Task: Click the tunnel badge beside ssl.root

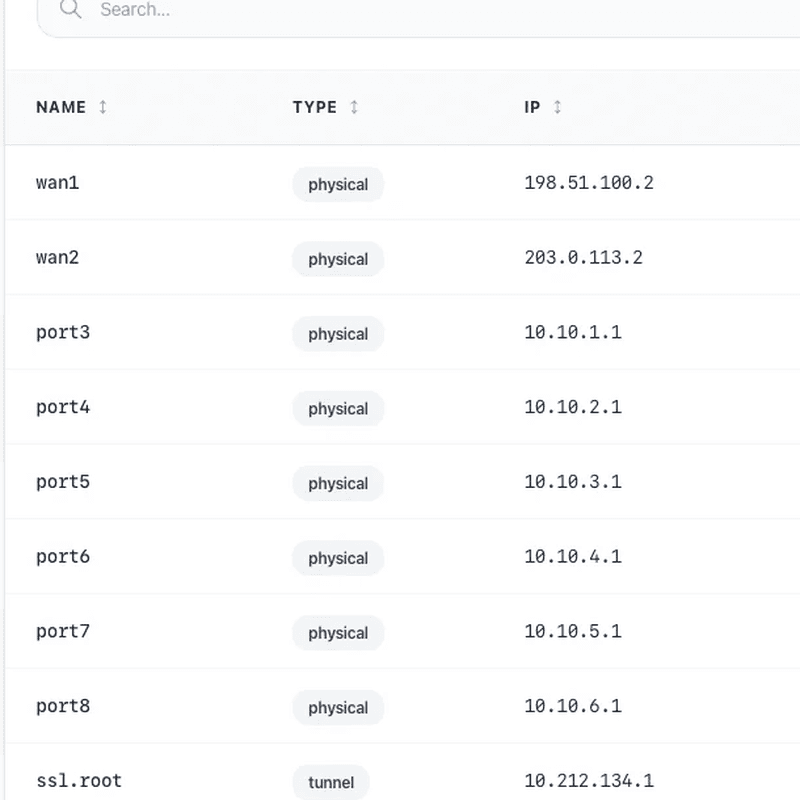Action: coord(330,782)
